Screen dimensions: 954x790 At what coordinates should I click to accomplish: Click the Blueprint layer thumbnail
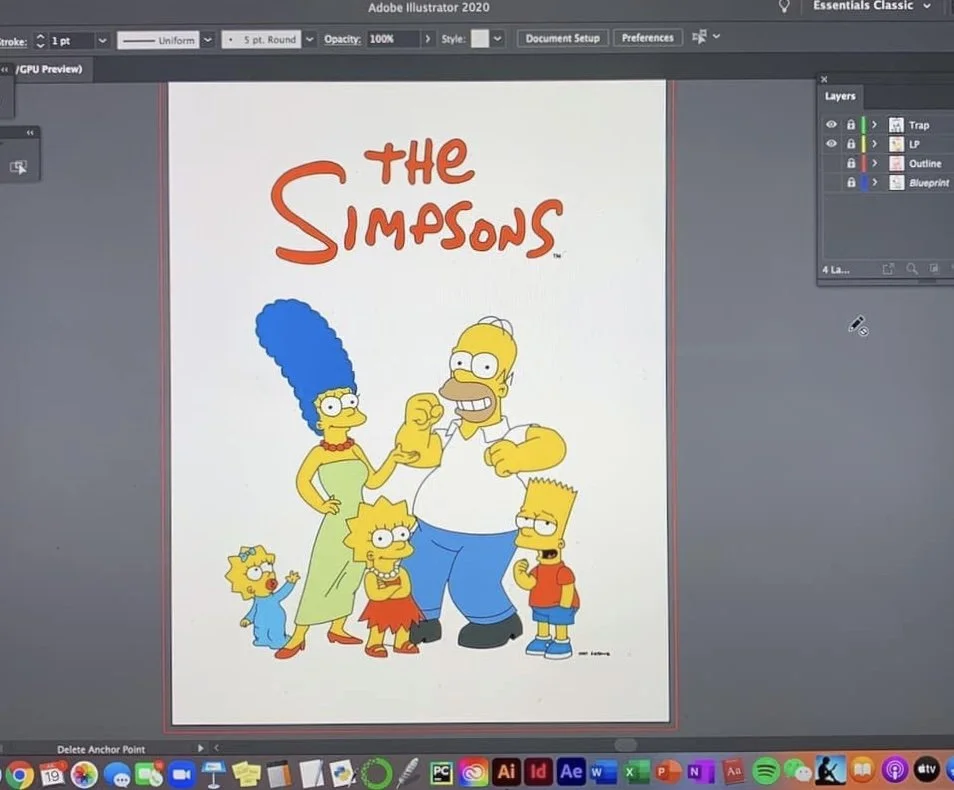tap(897, 182)
